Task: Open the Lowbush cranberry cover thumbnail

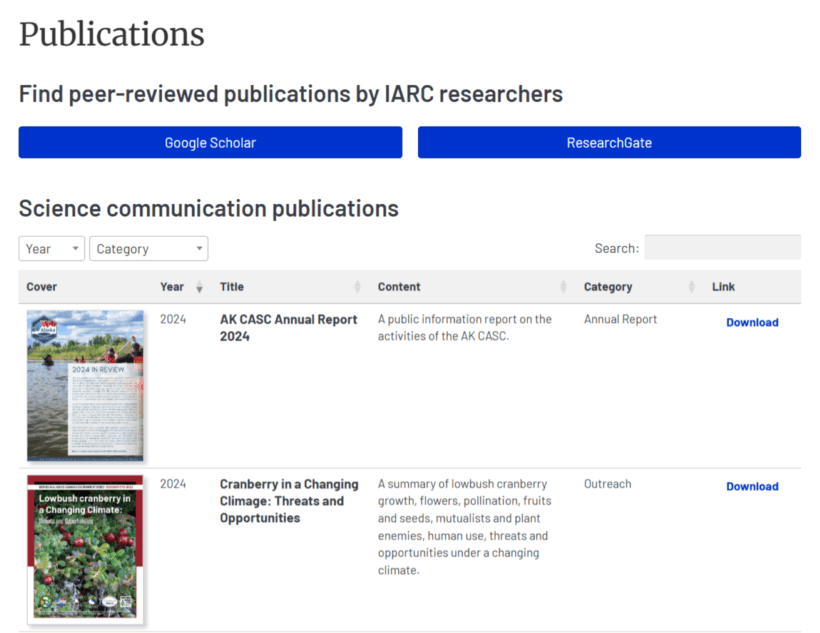Action: point(85,549)
